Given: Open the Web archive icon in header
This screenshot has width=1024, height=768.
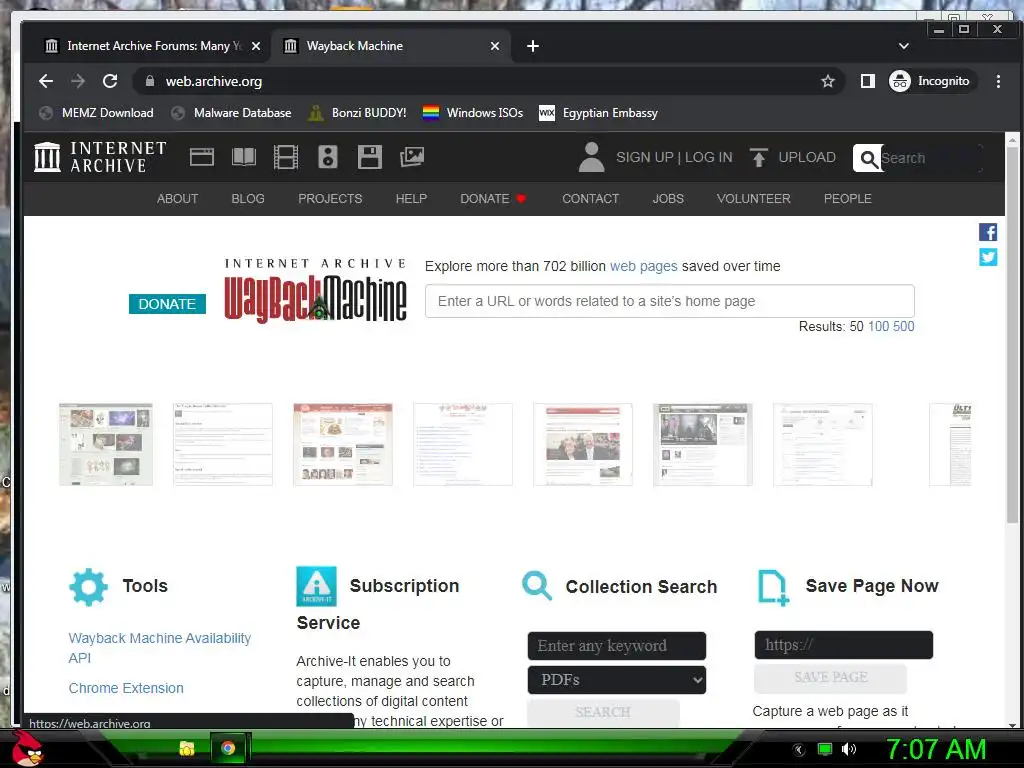Looking at the screenshot, I should tap(202, 157).
